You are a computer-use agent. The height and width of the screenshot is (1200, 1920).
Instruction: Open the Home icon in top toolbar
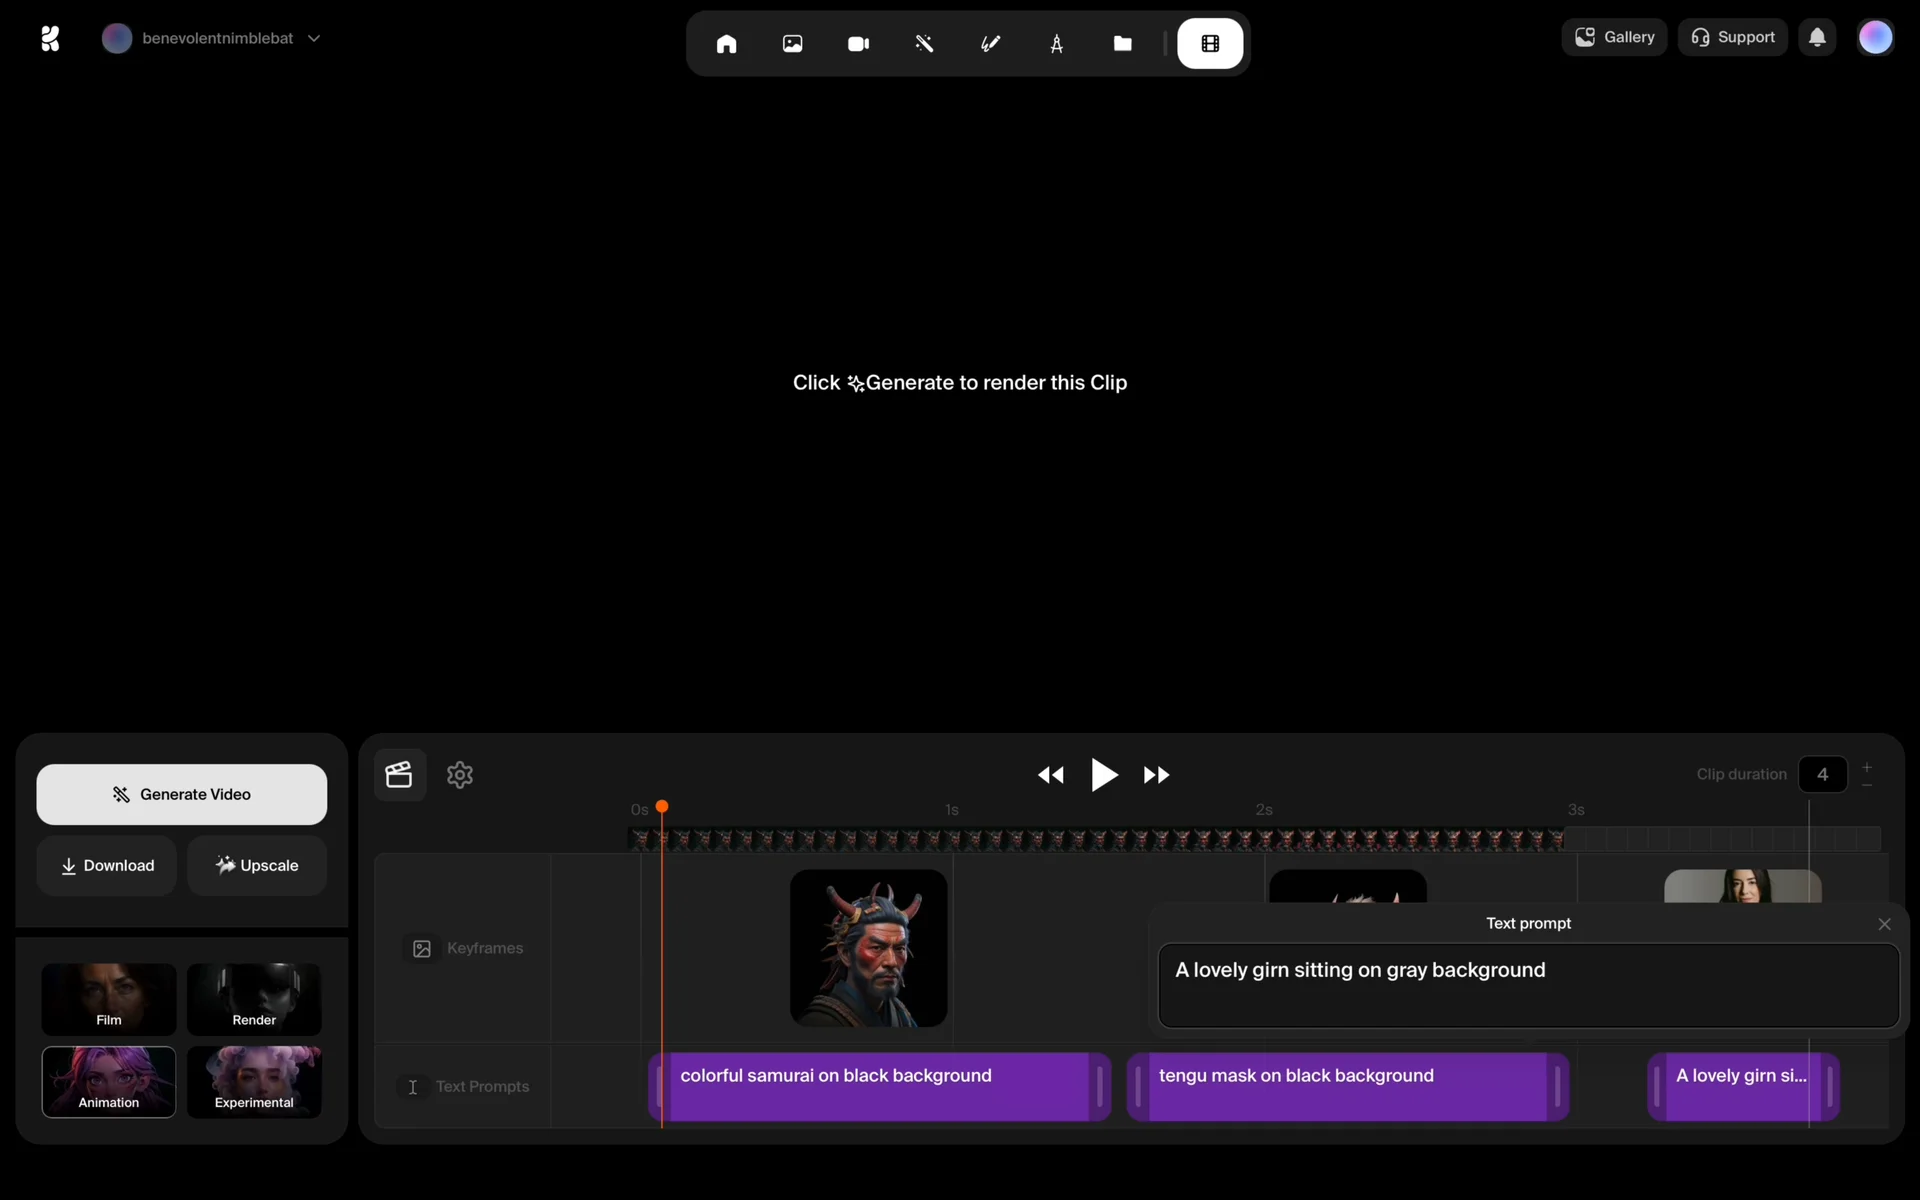coord(726,44)
